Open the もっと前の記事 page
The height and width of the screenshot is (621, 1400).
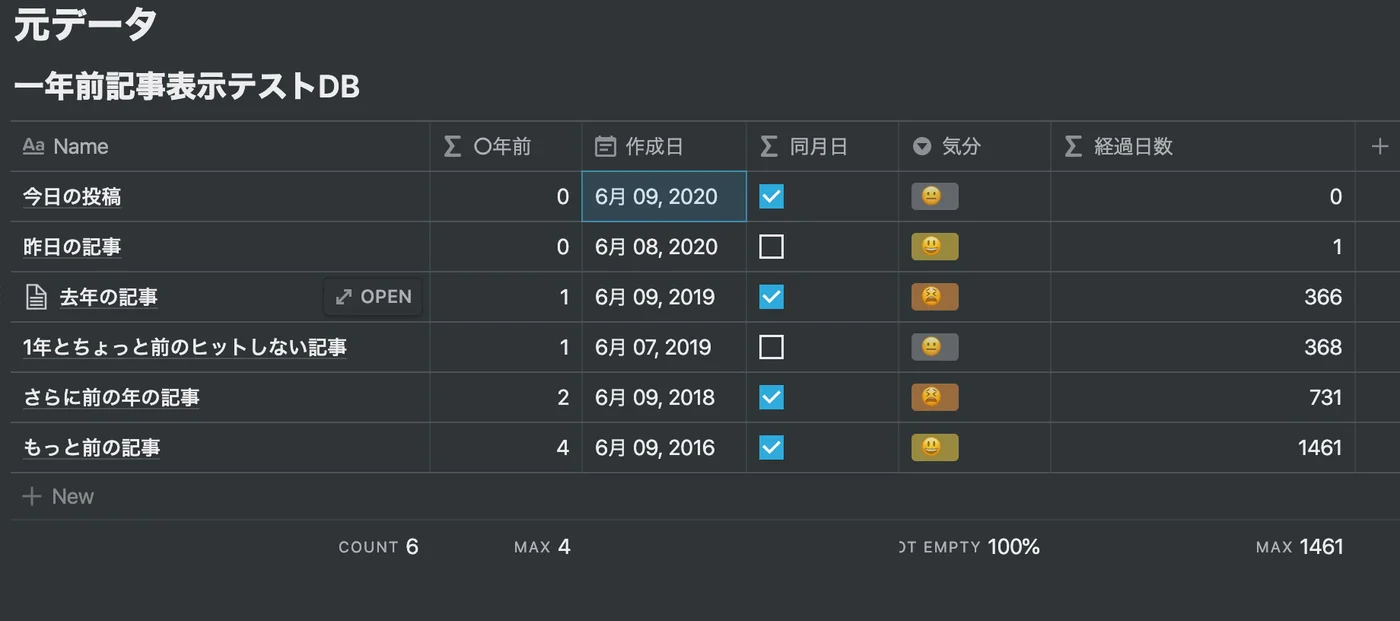tap(92, 447)
